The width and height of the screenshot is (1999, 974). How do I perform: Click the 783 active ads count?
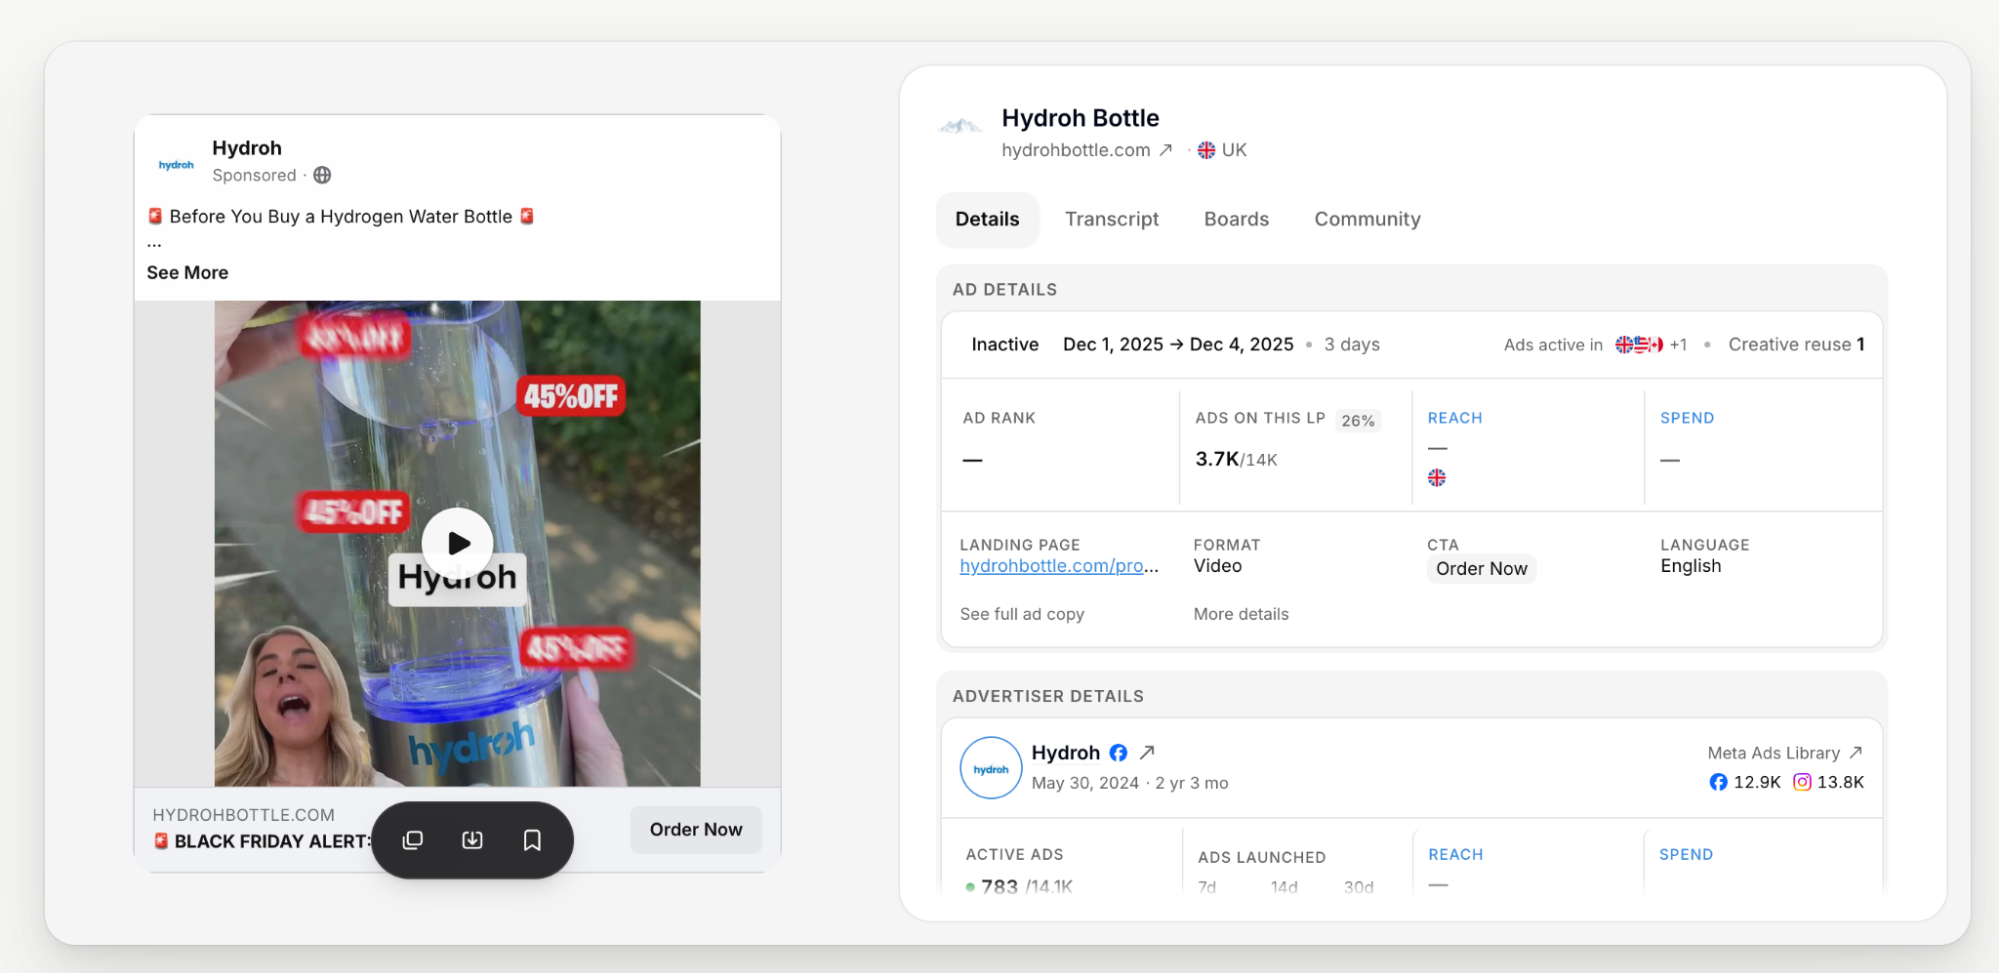click(999, 886)
